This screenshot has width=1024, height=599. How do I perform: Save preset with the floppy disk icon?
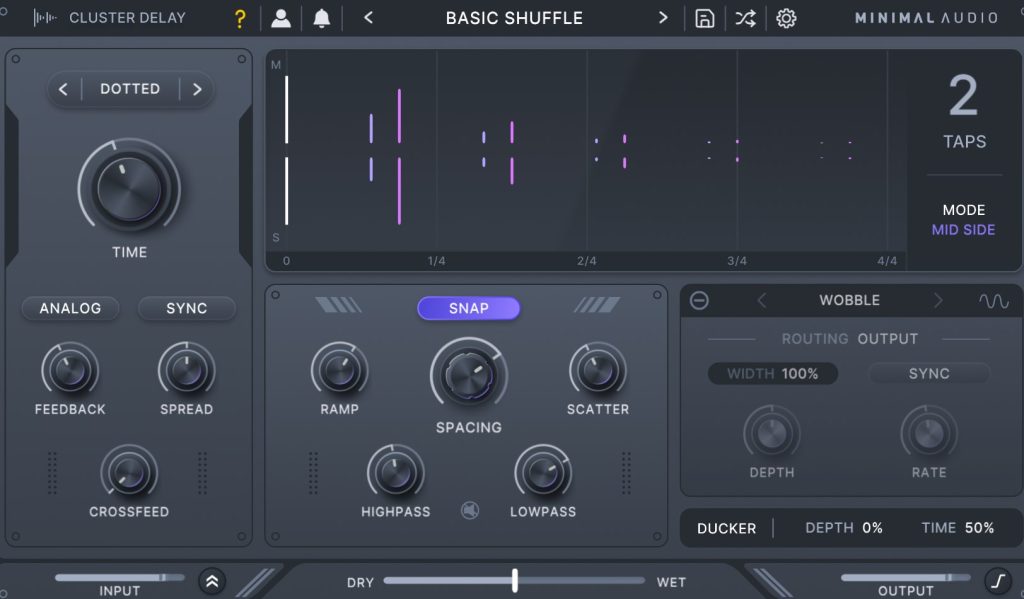point(705,18)
